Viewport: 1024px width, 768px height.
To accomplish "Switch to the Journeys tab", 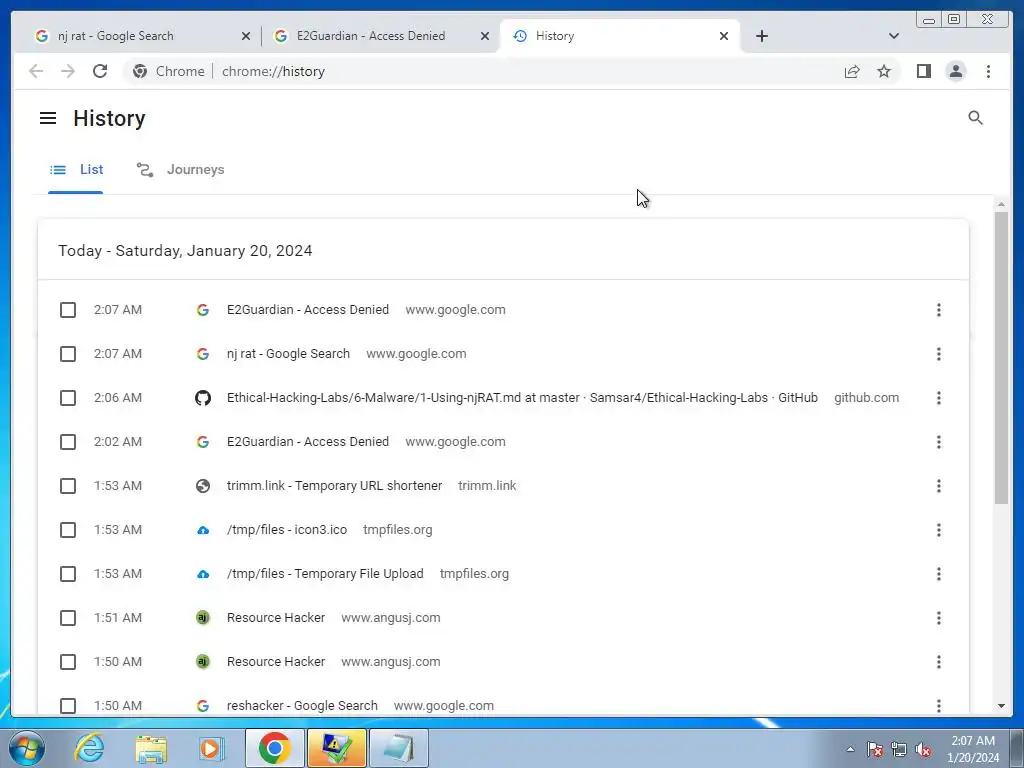I will tap(180, 170).
